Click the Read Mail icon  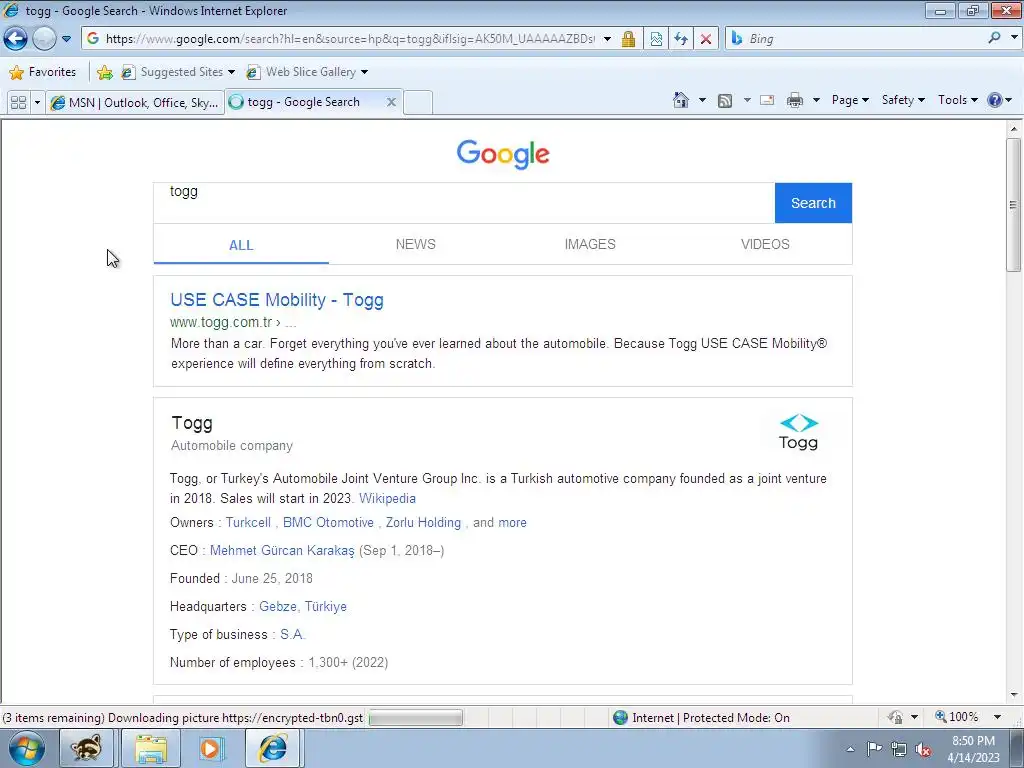tap(767, 101)
